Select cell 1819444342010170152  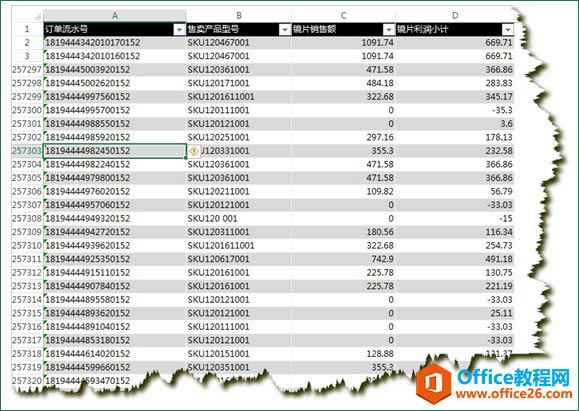coord(115,43)
